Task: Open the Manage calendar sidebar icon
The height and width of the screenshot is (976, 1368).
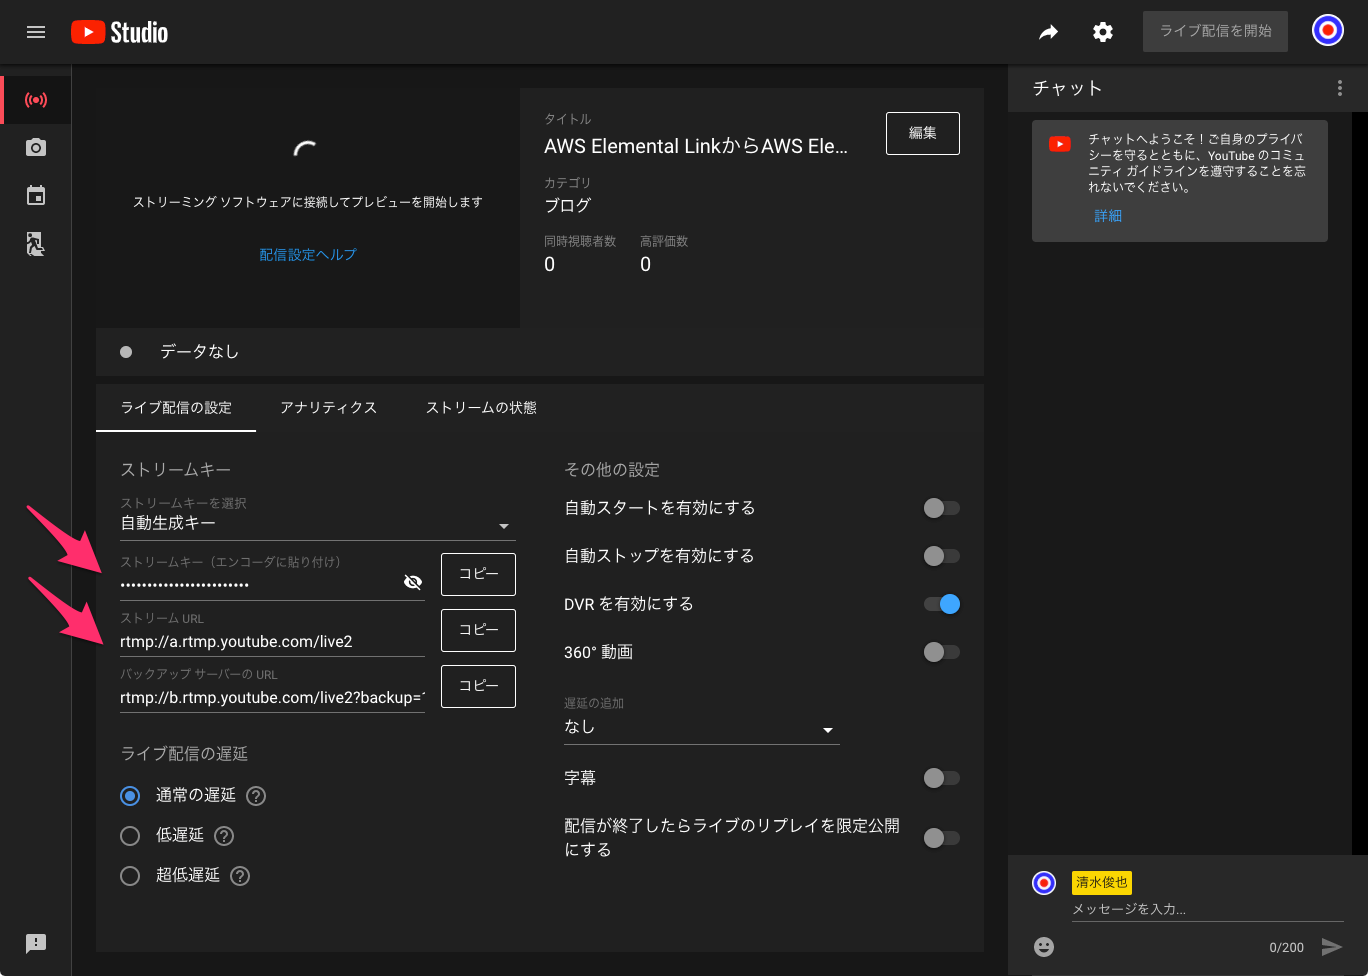Action: (x=36, y=196)
